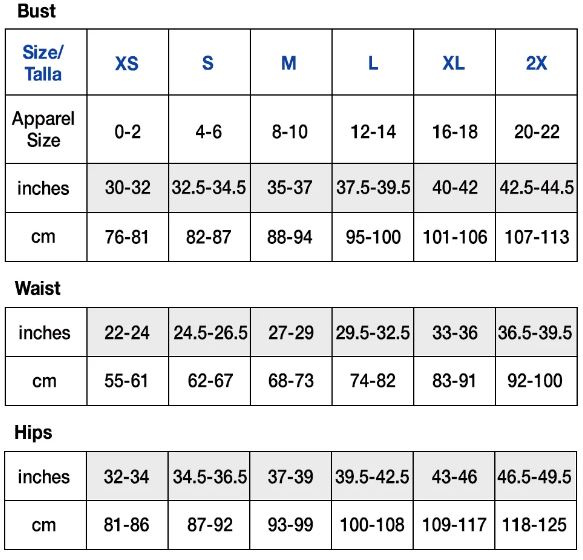Click bust cm 95-100 cell

click(x=373, y=237)
